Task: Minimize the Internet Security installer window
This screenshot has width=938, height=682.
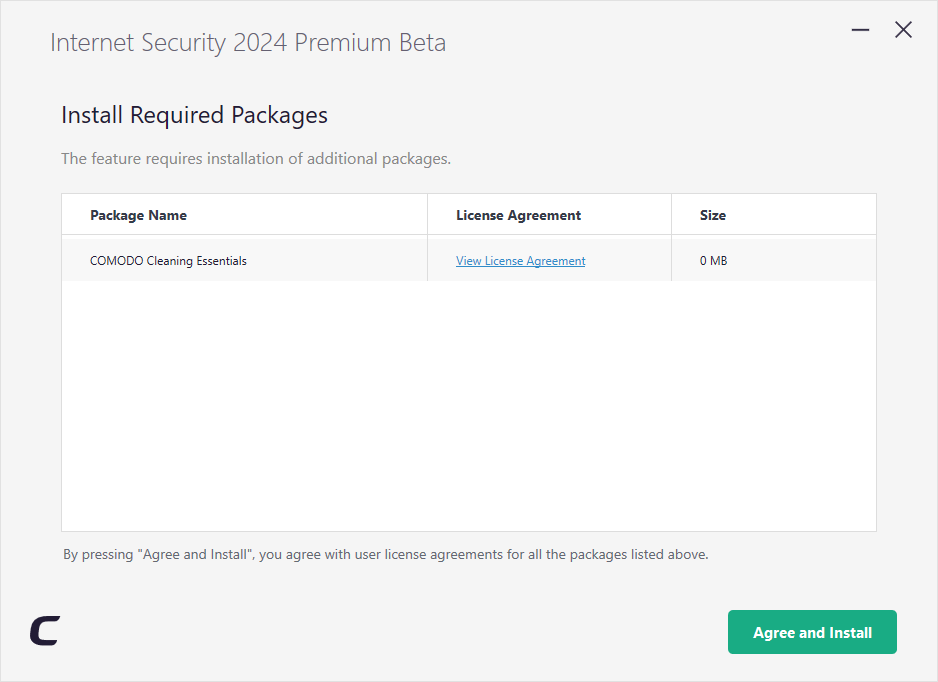Action: point(860,30)
